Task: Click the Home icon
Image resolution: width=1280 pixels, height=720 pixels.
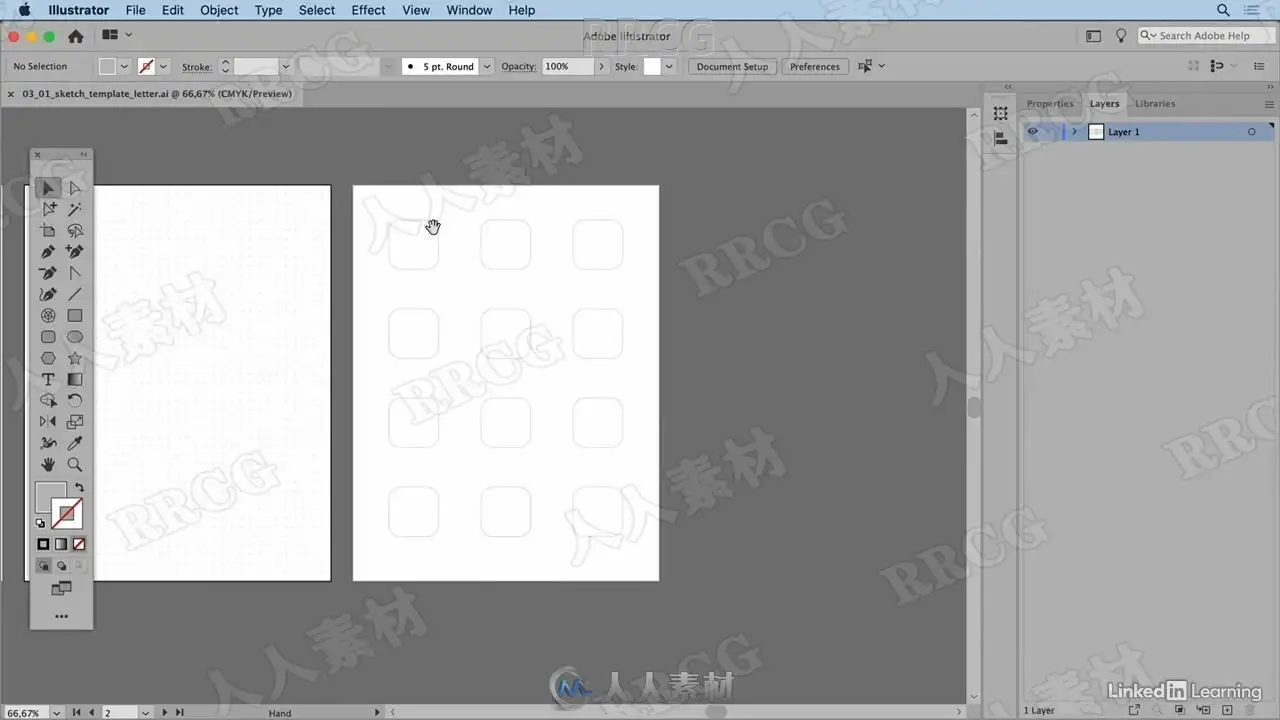Action: [x=75, y=36]
